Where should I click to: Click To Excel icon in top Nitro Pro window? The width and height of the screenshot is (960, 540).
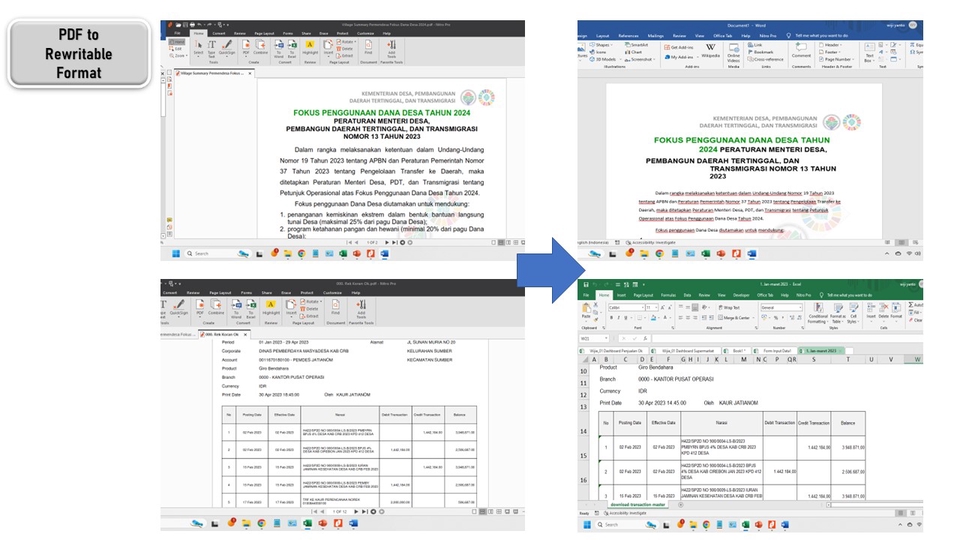pyautogui.click(x=292, y=48)
